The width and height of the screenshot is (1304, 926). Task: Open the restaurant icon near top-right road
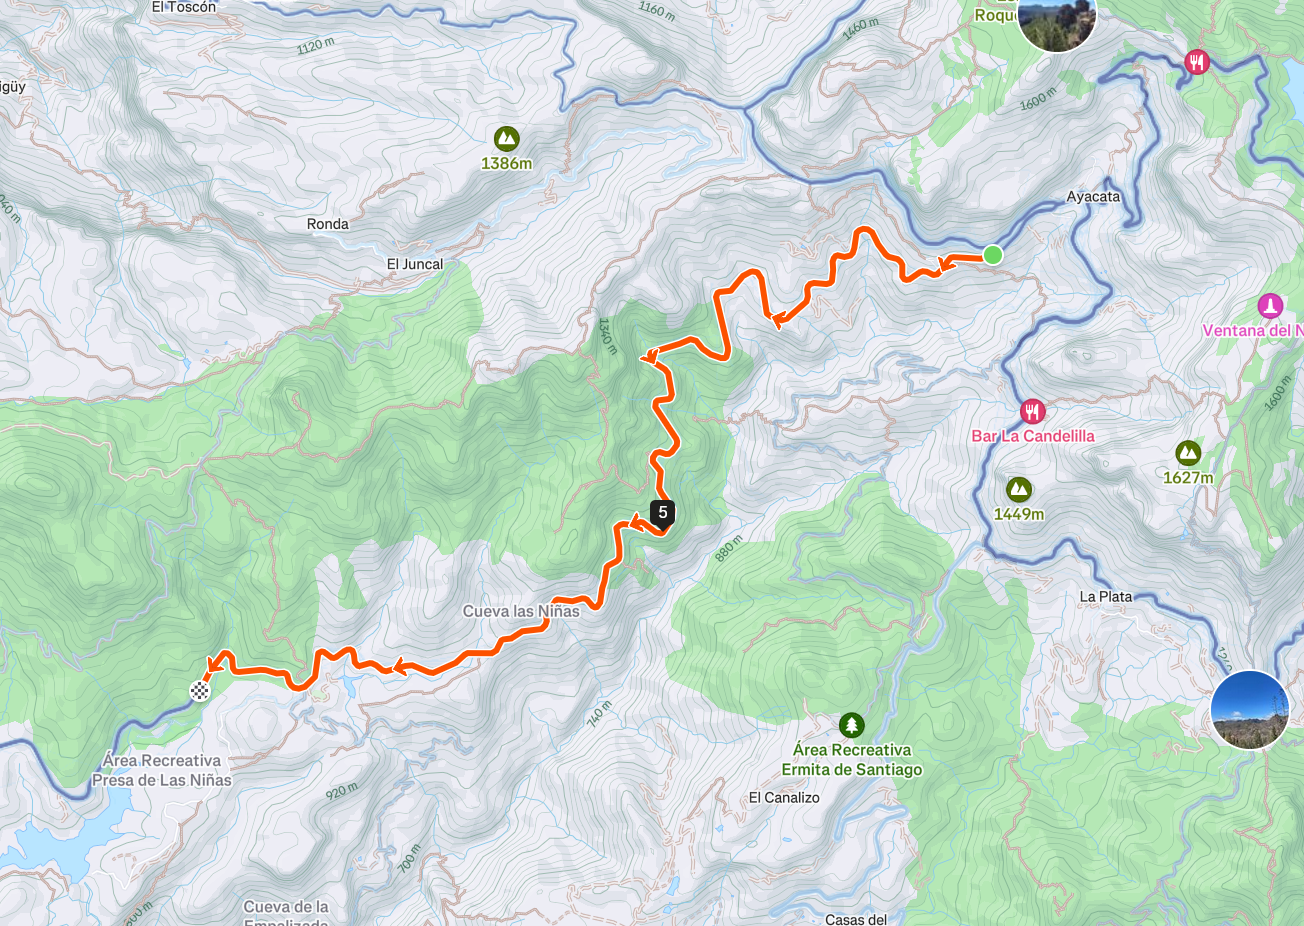(x=1197, y=63)
